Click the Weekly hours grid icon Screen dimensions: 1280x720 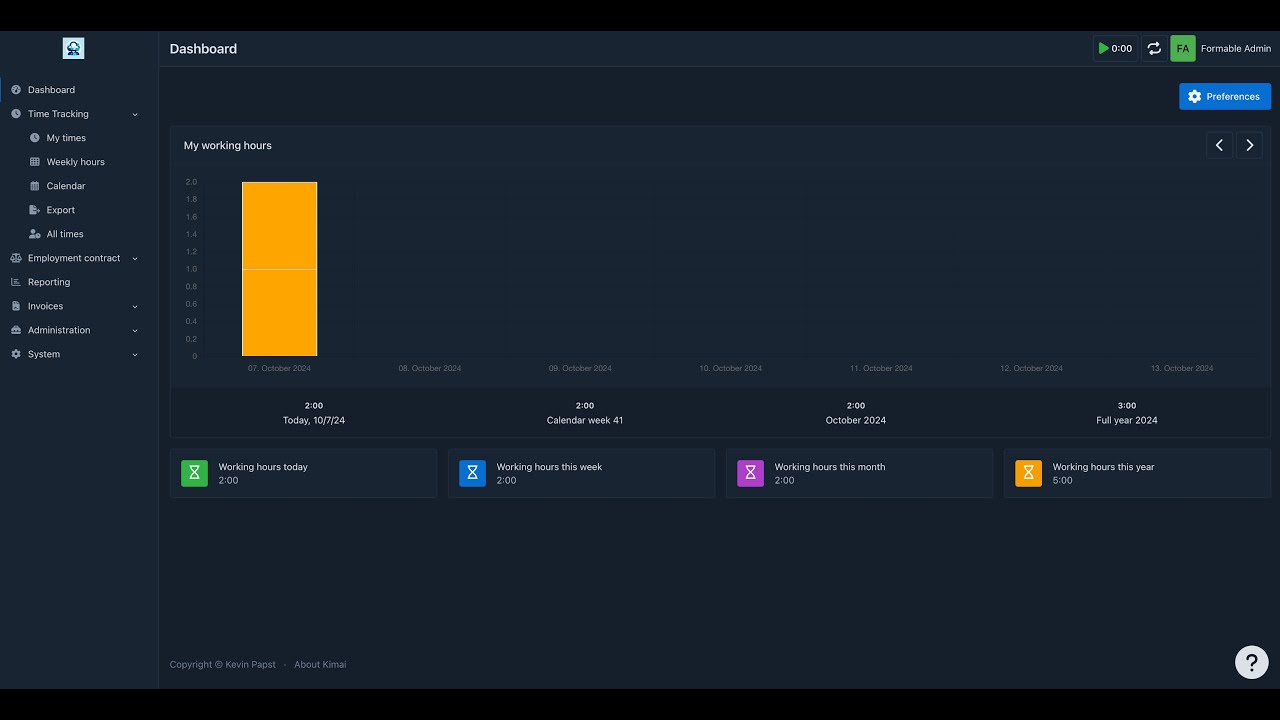[35, 162]
